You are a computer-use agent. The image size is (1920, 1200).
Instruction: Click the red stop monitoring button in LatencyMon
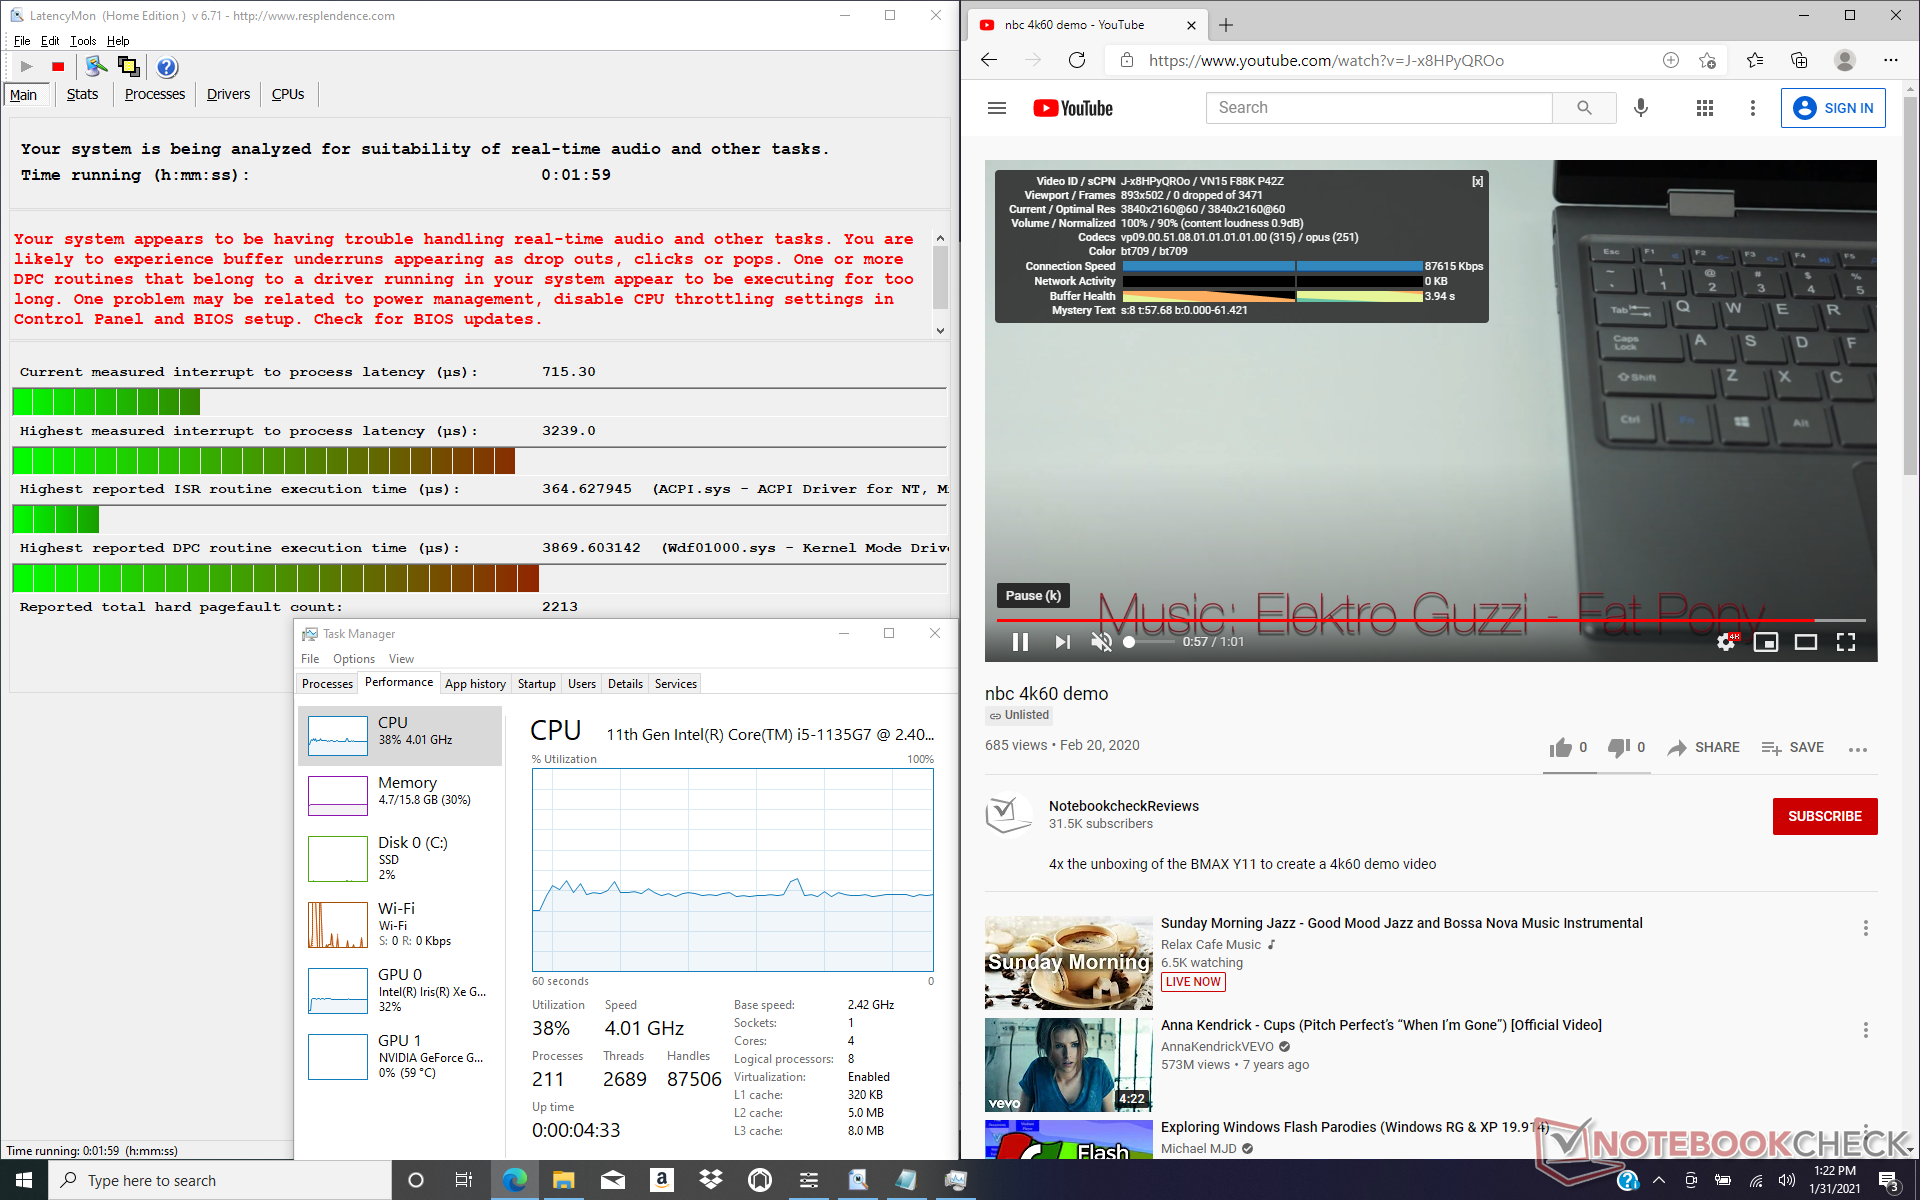(58, 67)
